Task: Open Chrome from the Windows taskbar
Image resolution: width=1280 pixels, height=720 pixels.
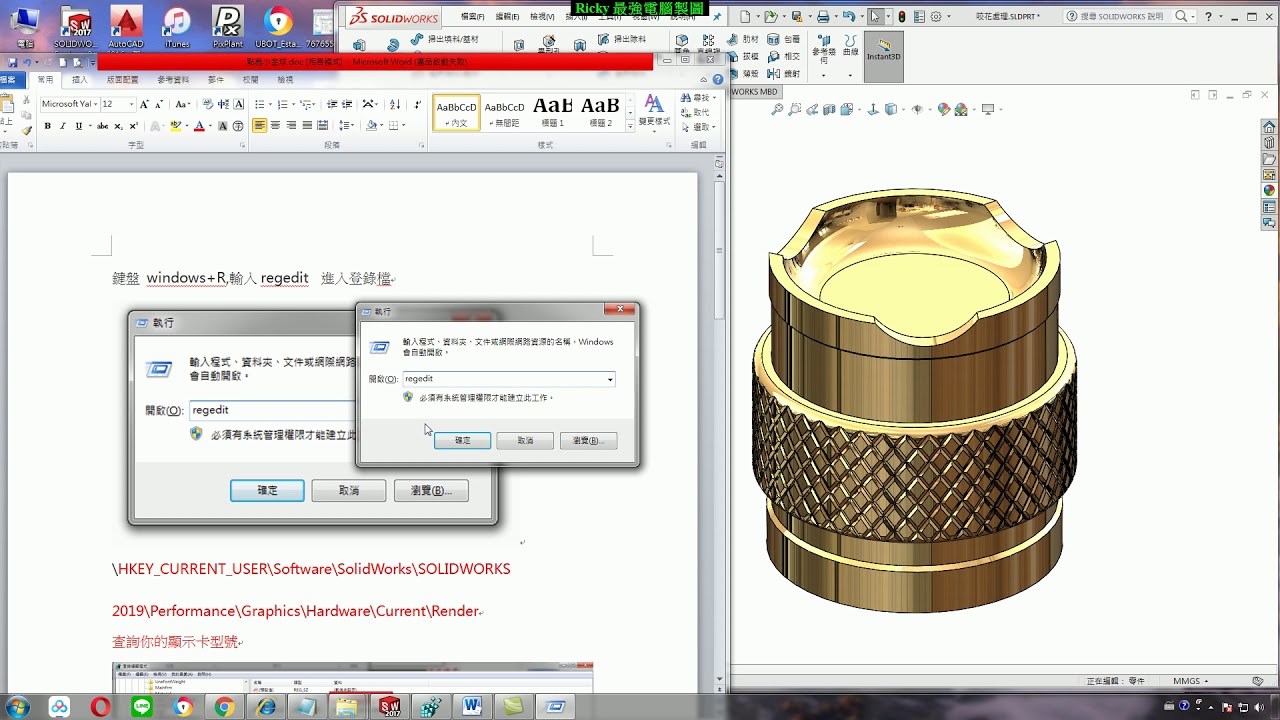Action: click(224, 707)
